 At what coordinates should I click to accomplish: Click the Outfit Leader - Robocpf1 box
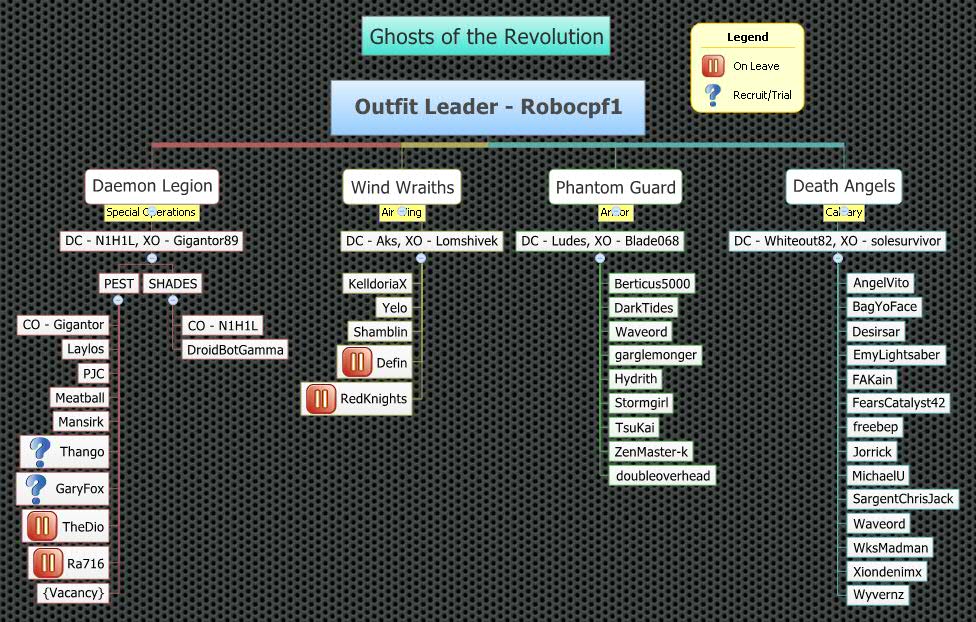(487, 107)
